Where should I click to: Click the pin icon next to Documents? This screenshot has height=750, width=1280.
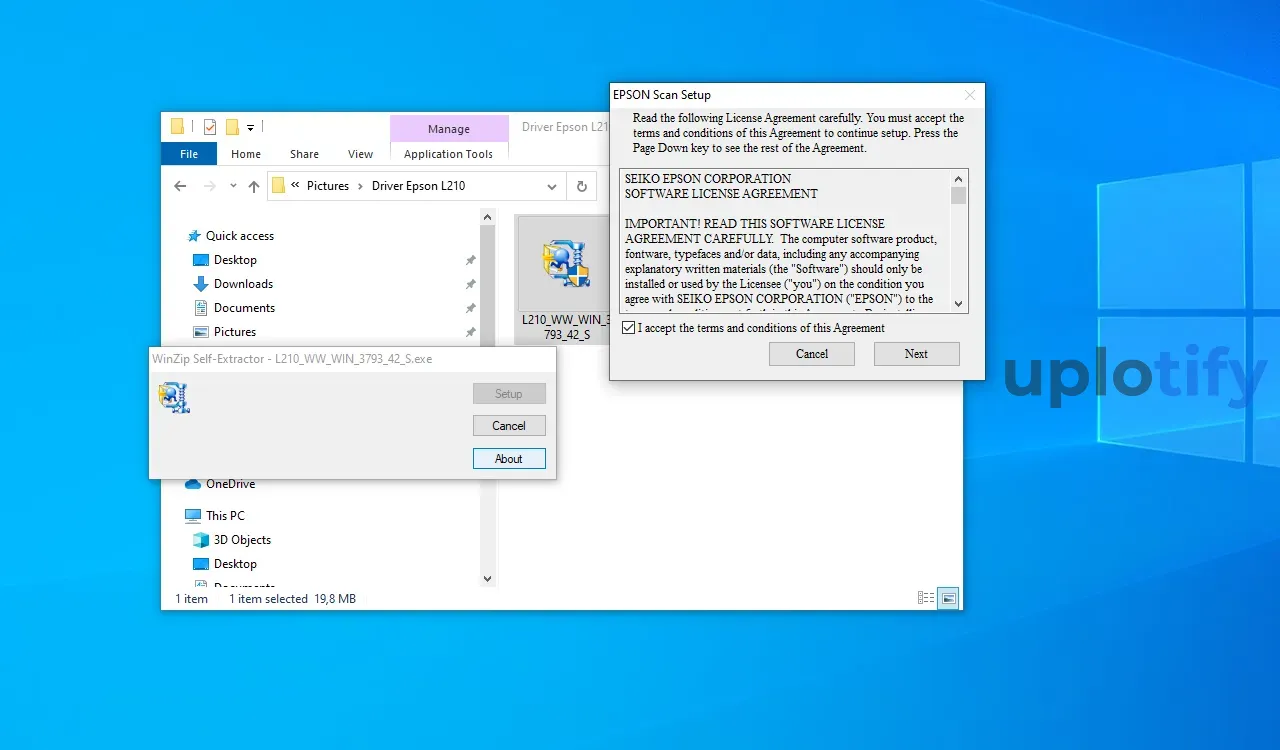click(x=470, y=308)
